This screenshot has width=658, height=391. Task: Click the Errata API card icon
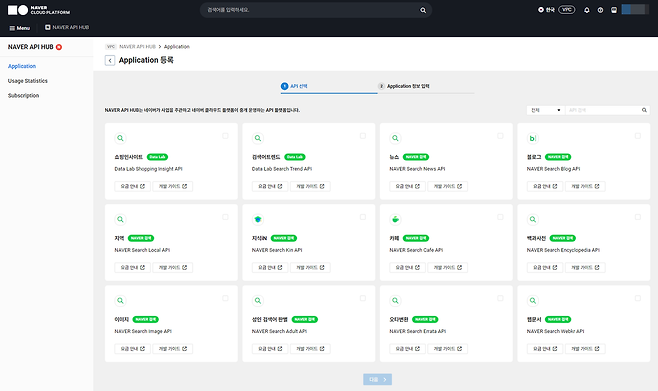click(395, 301)
